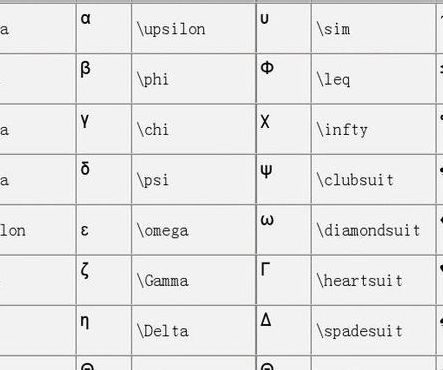Select the \sim command text
Image resolution: width=443 pixels, height=370 pixels.
334,29
